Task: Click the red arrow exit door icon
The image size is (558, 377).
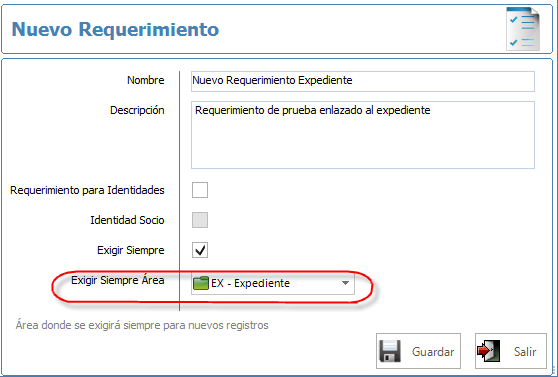Action: click(488, 351)
